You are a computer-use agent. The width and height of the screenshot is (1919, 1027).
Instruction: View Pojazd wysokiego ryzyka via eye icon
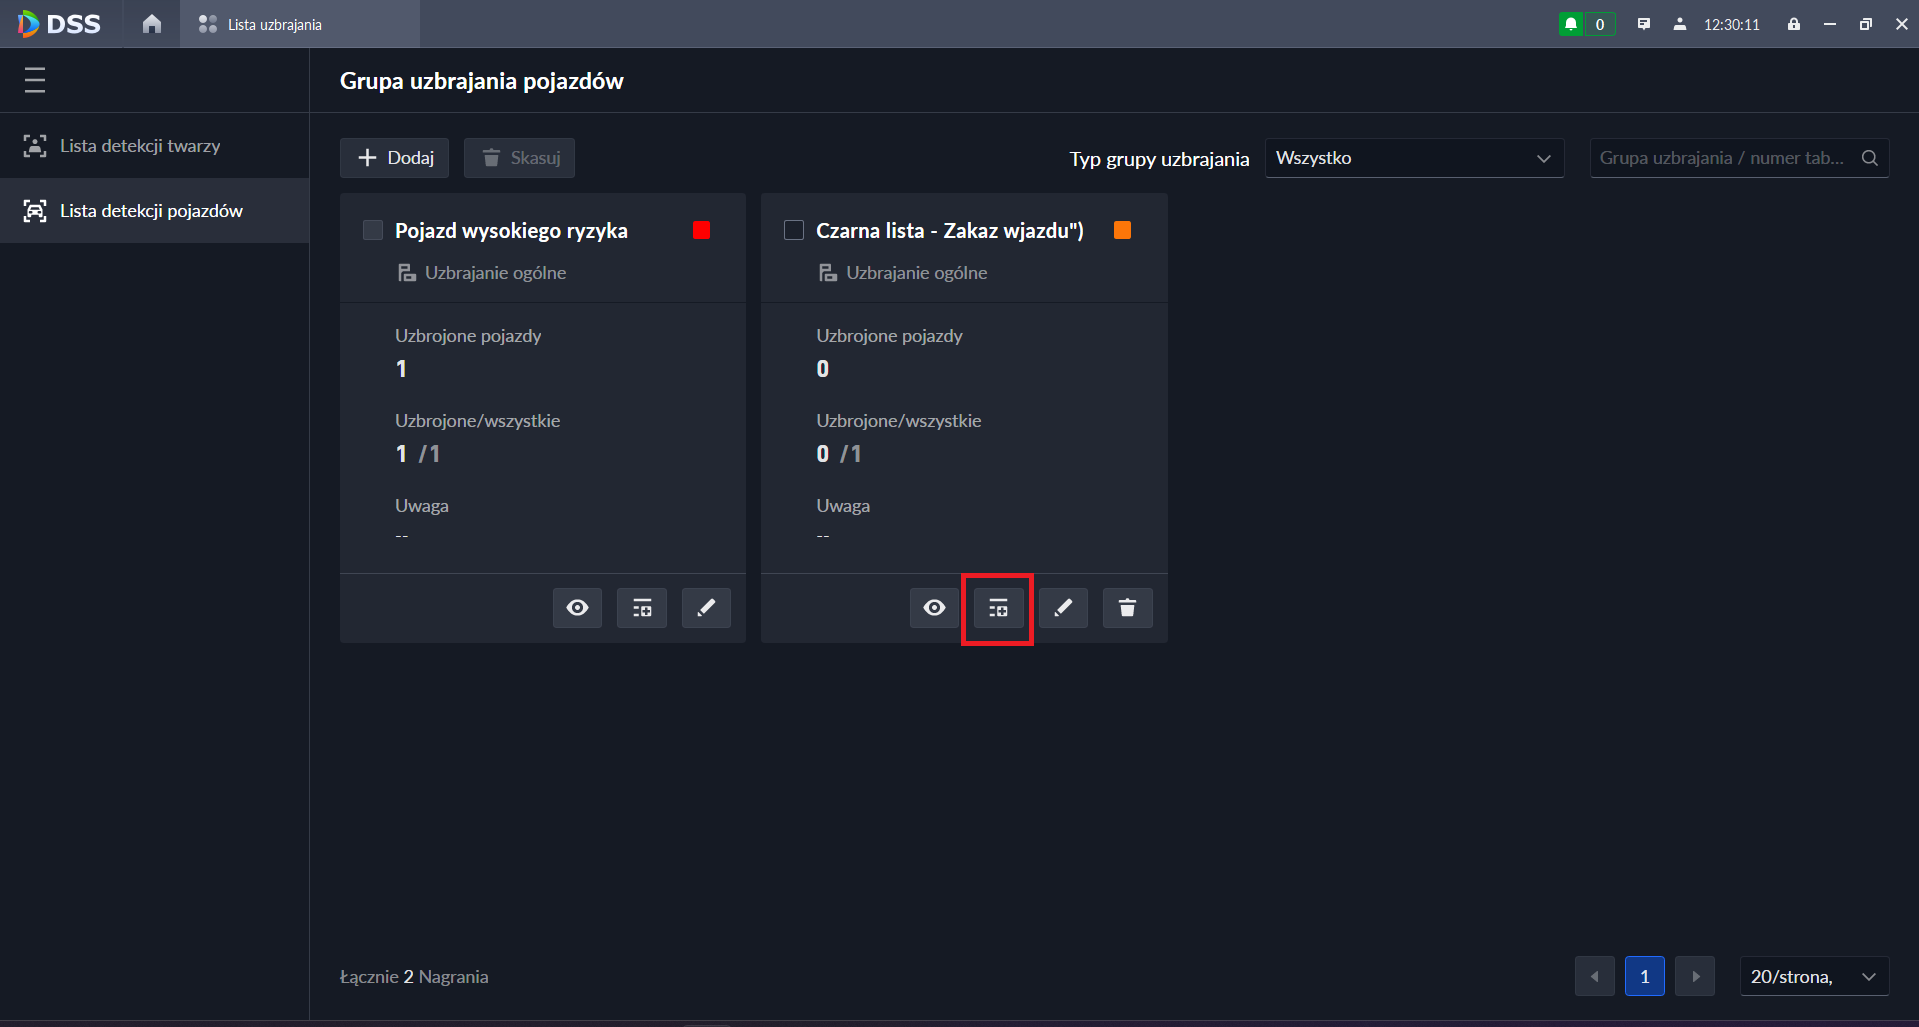pos(577,608)
